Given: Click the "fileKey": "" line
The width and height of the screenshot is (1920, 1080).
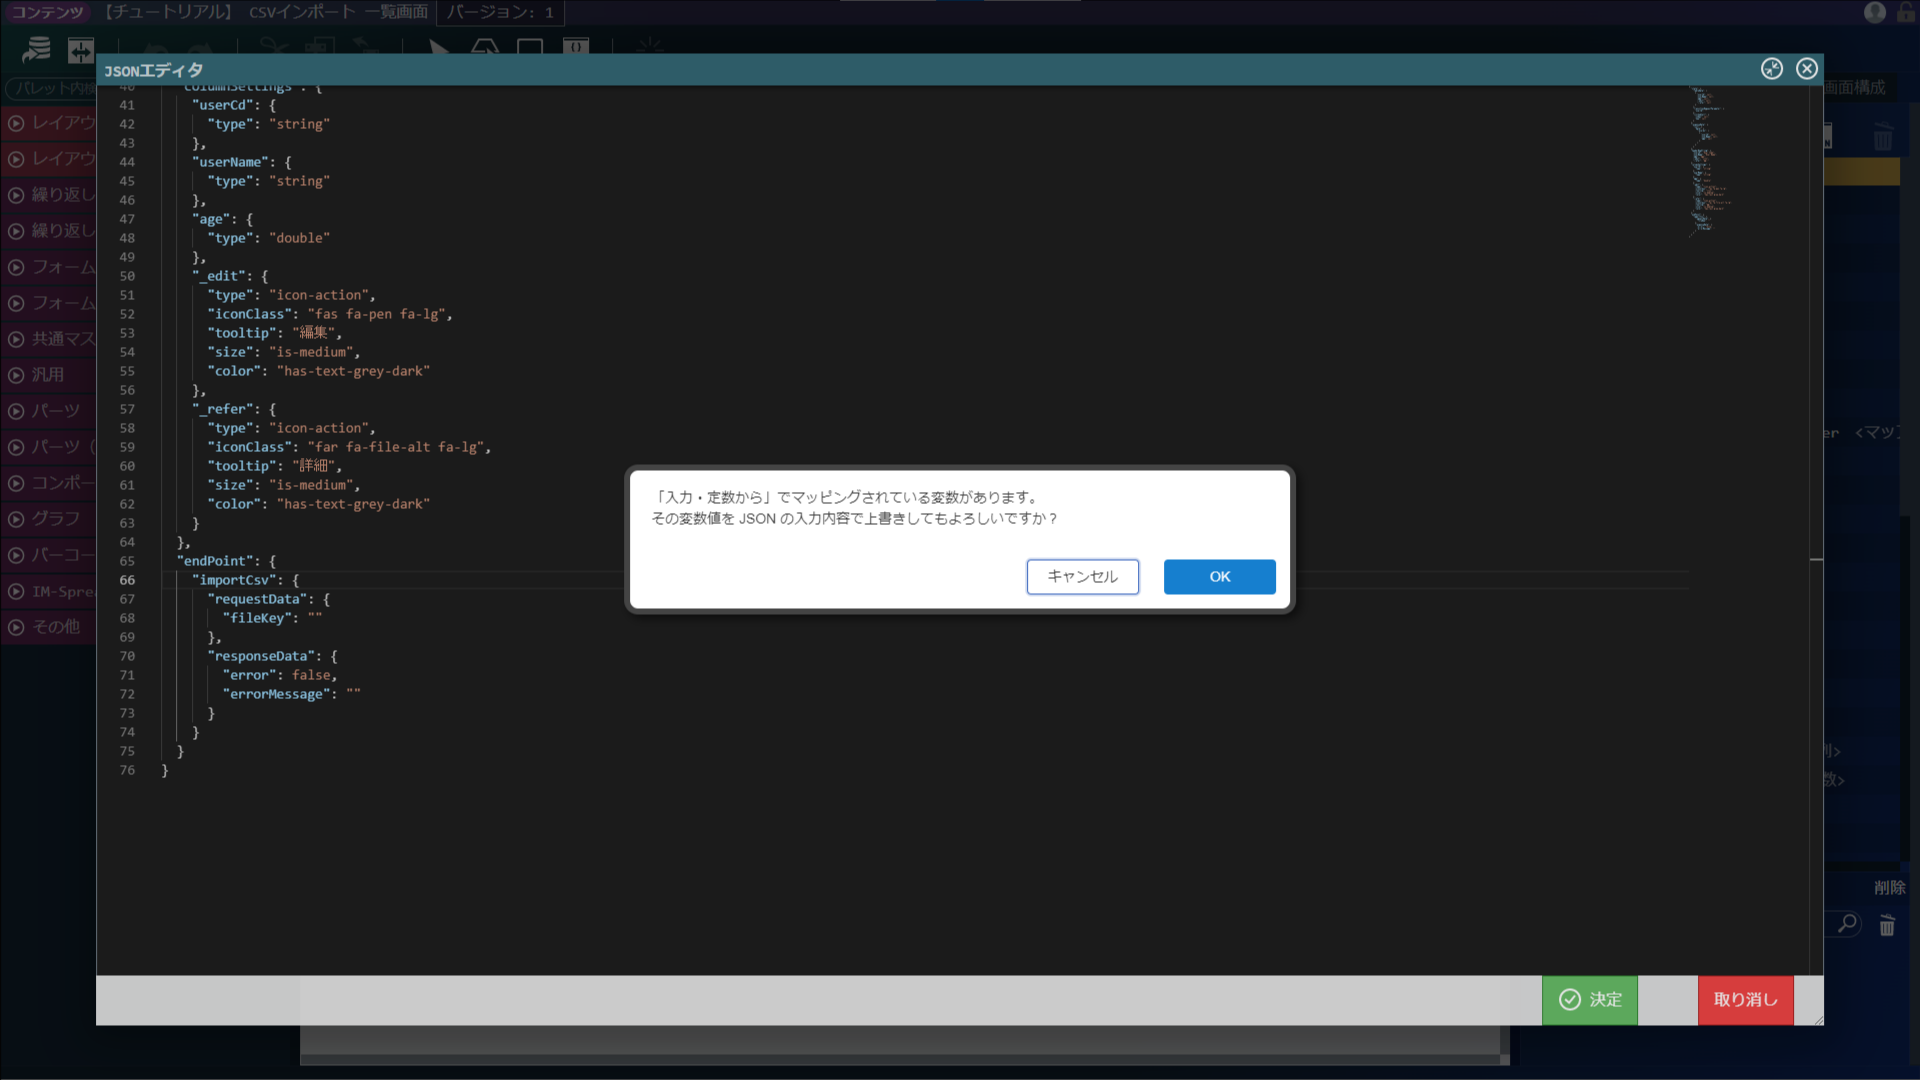Looking at the screenshot, I should pos(272,618).
